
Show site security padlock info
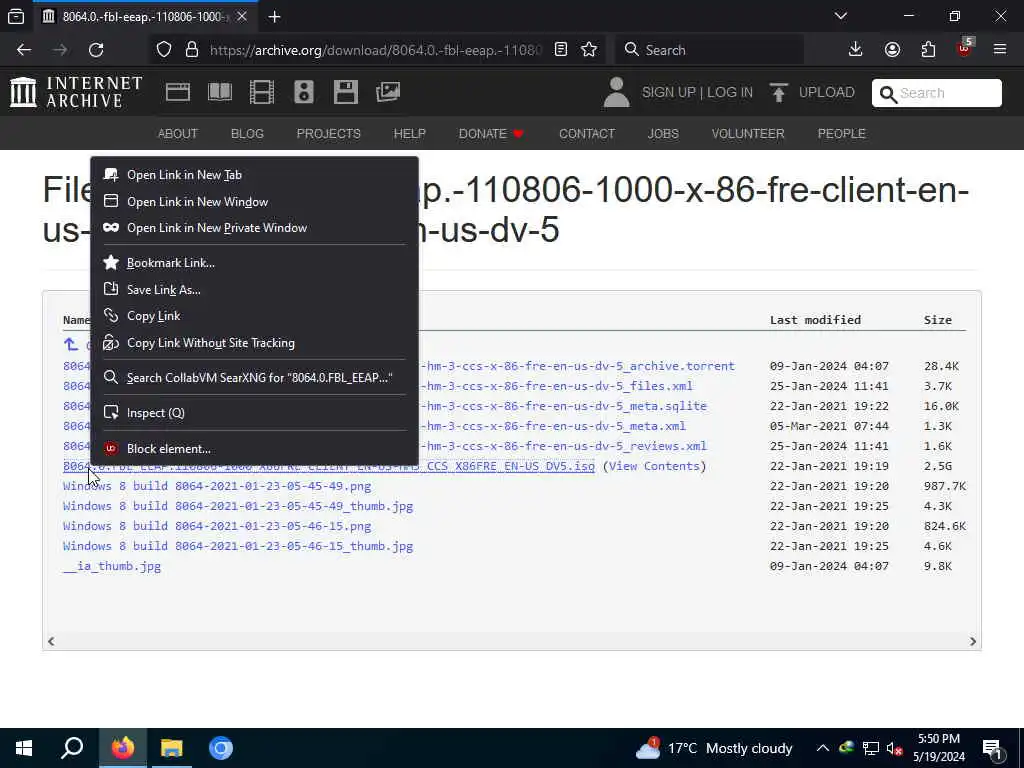(x=191, y=50)
